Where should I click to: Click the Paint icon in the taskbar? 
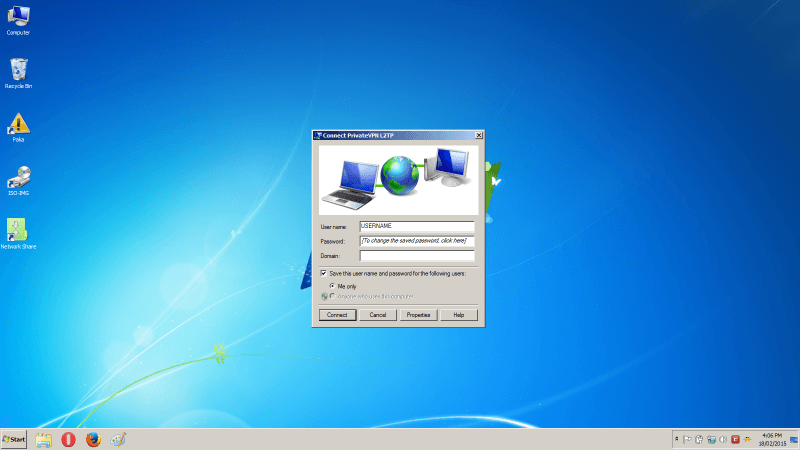coord(118,439)
